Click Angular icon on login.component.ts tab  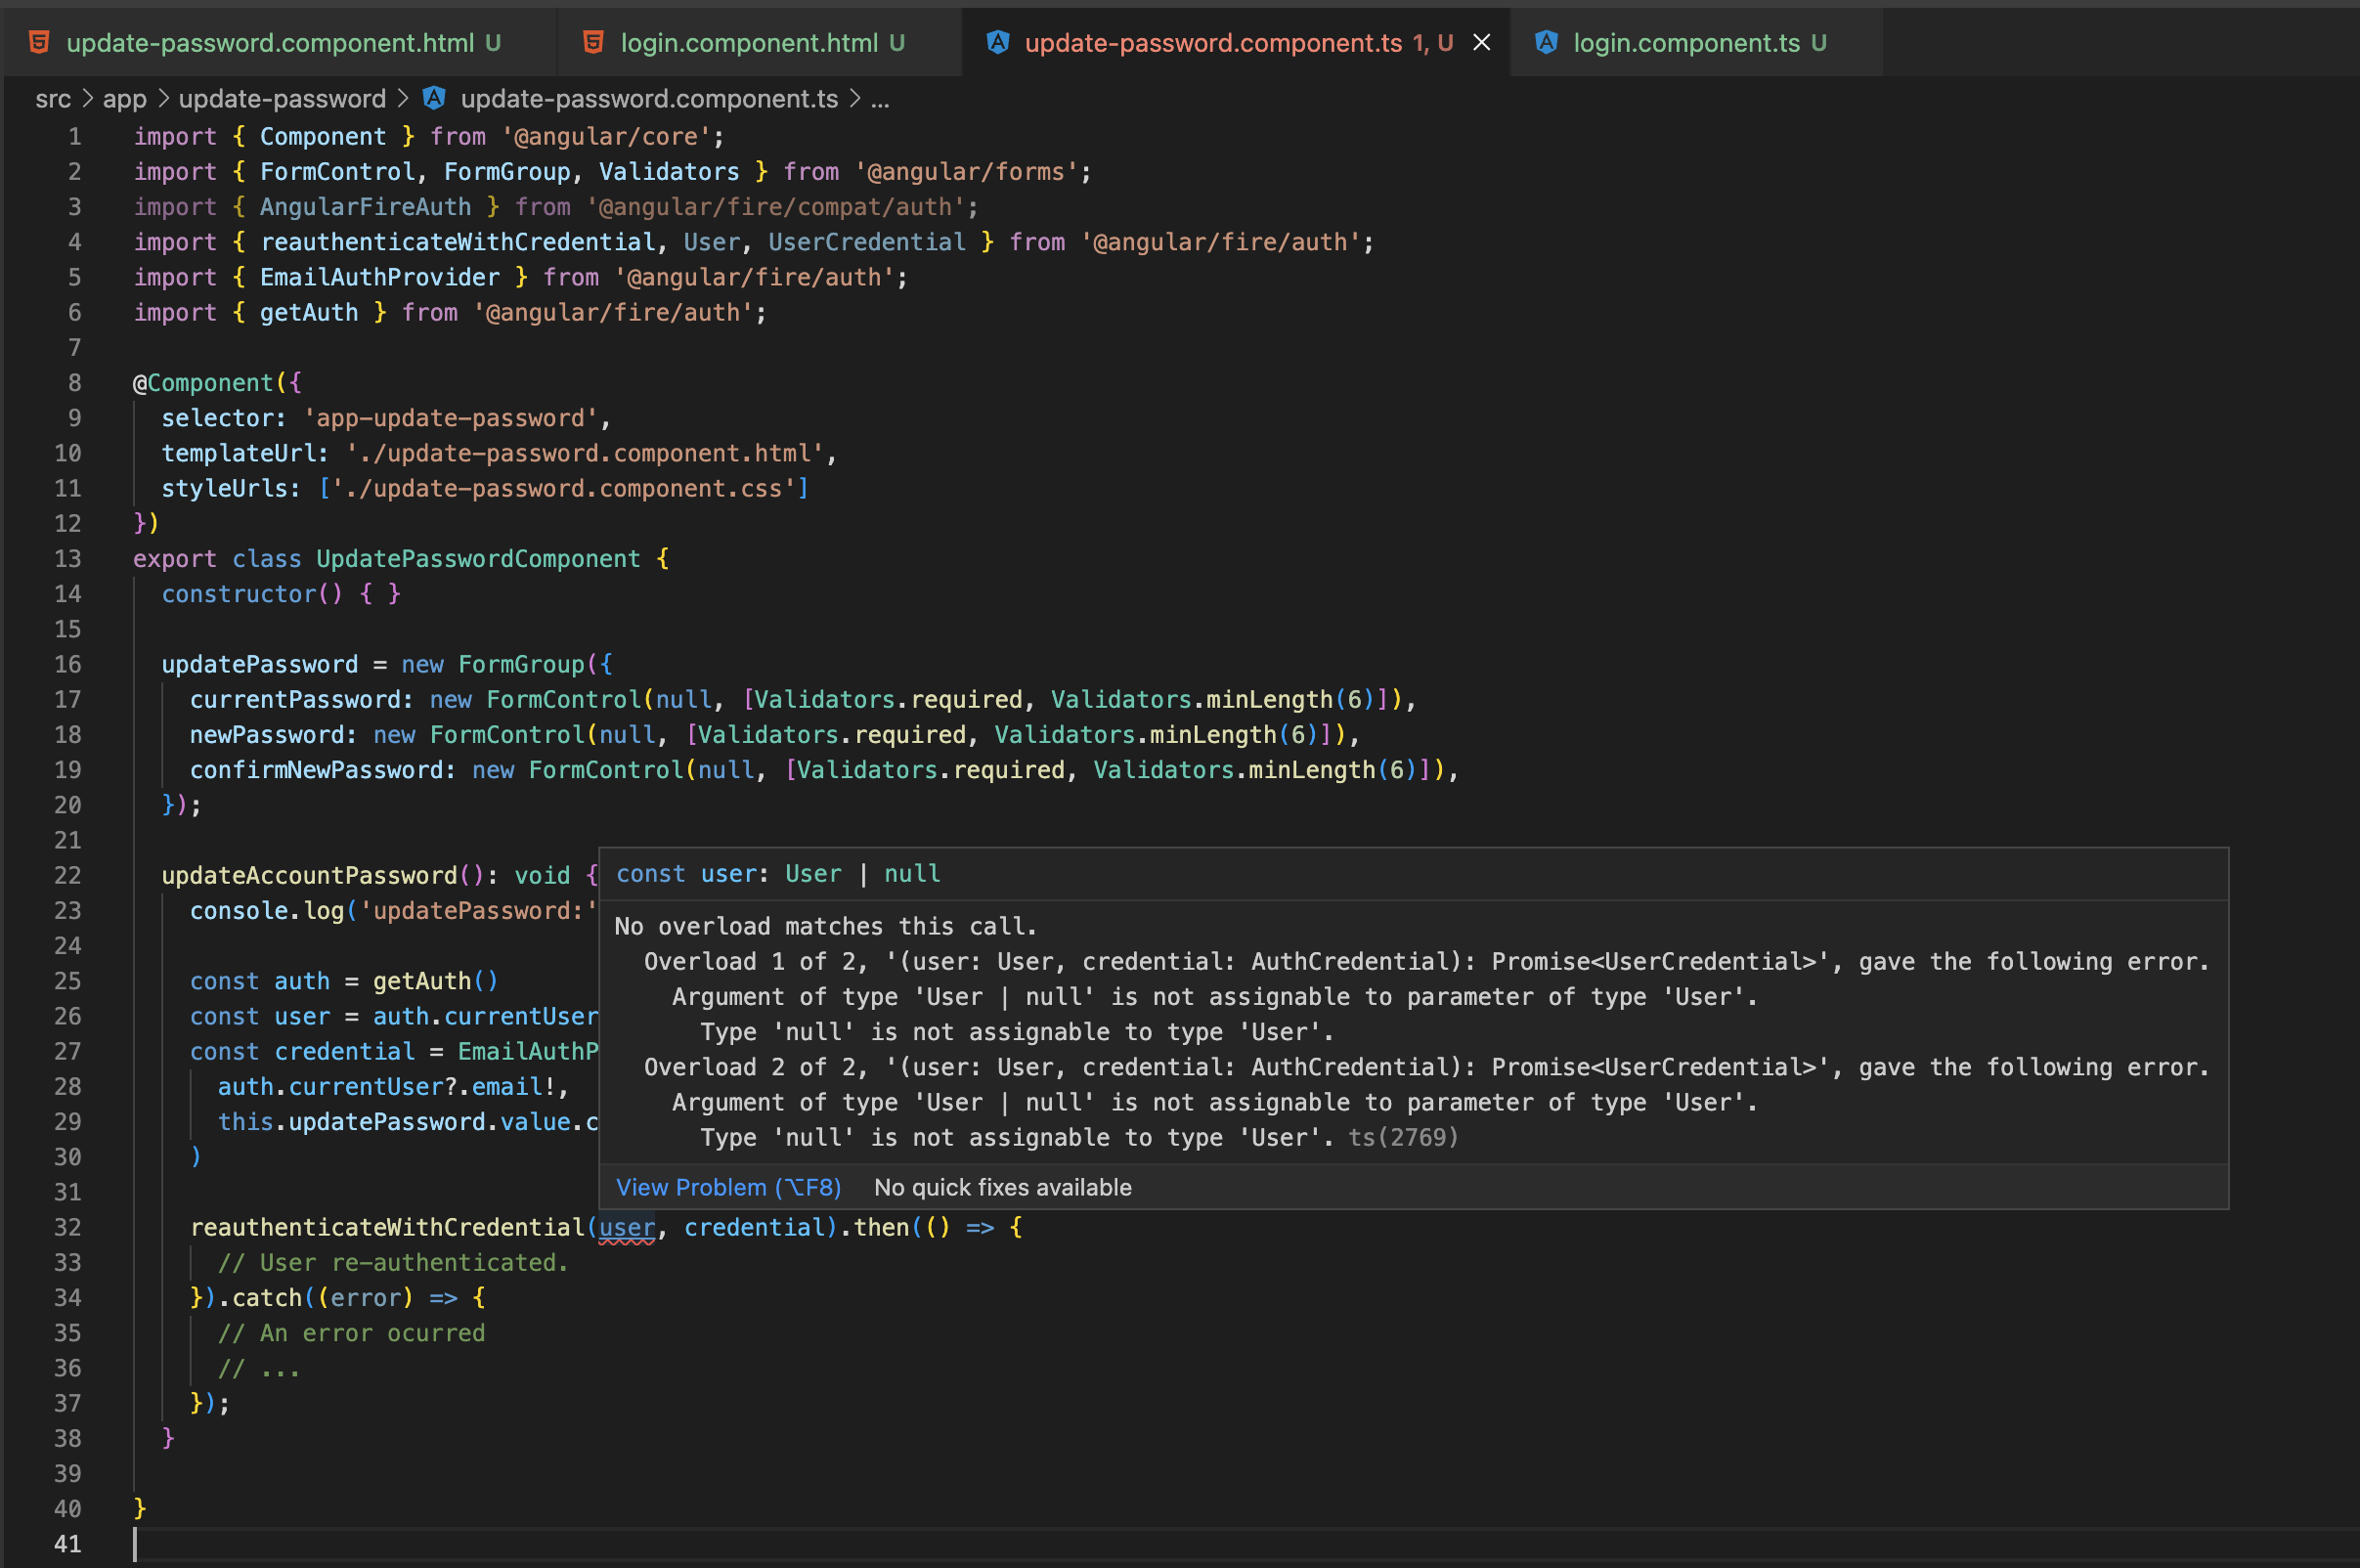tap(1546, 42)
